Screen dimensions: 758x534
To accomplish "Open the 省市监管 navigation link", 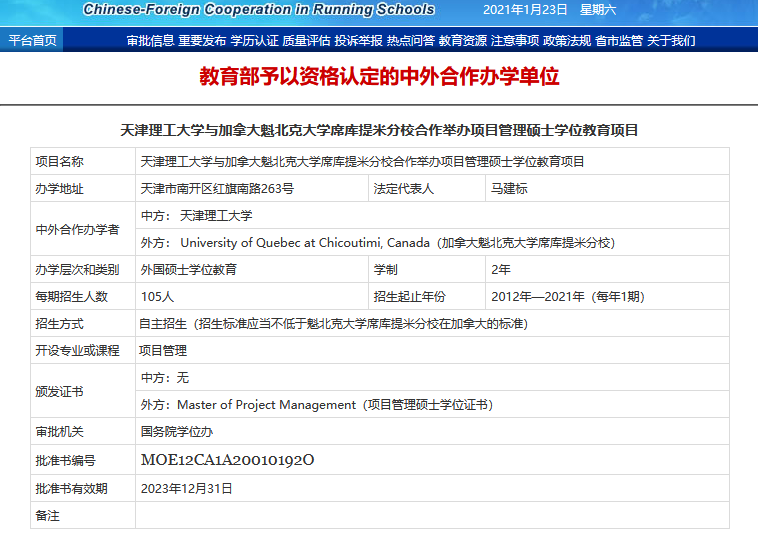I will click(x=619, y=41).
